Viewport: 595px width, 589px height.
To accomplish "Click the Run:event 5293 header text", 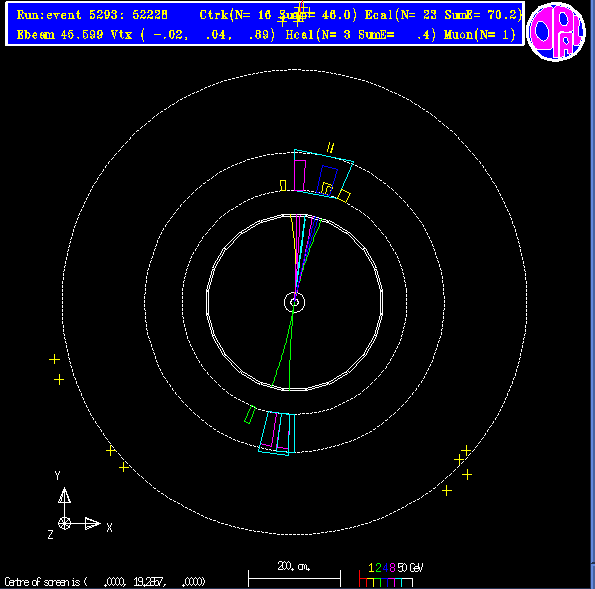I will (x=92, y=15).
